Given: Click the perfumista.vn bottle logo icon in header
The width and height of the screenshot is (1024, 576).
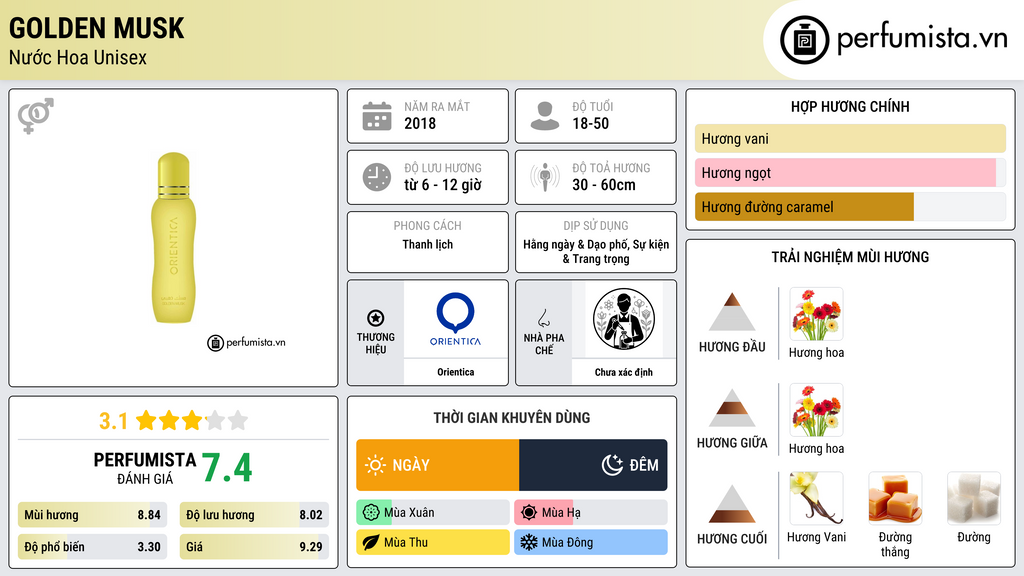Looking at the screenshot, I should point(805,40).
